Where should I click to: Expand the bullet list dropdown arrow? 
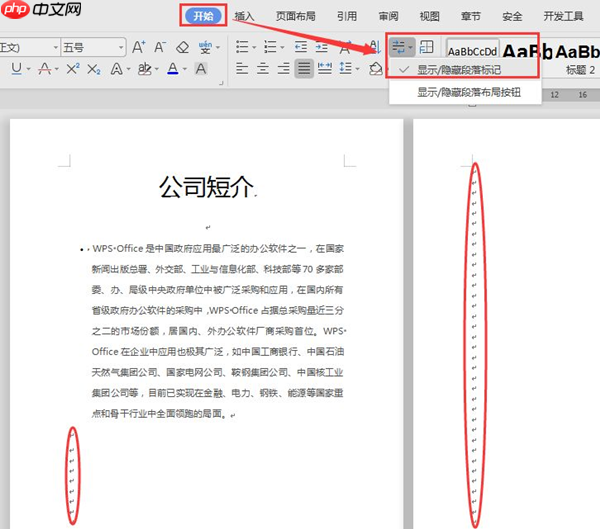[x=254, y=48]
